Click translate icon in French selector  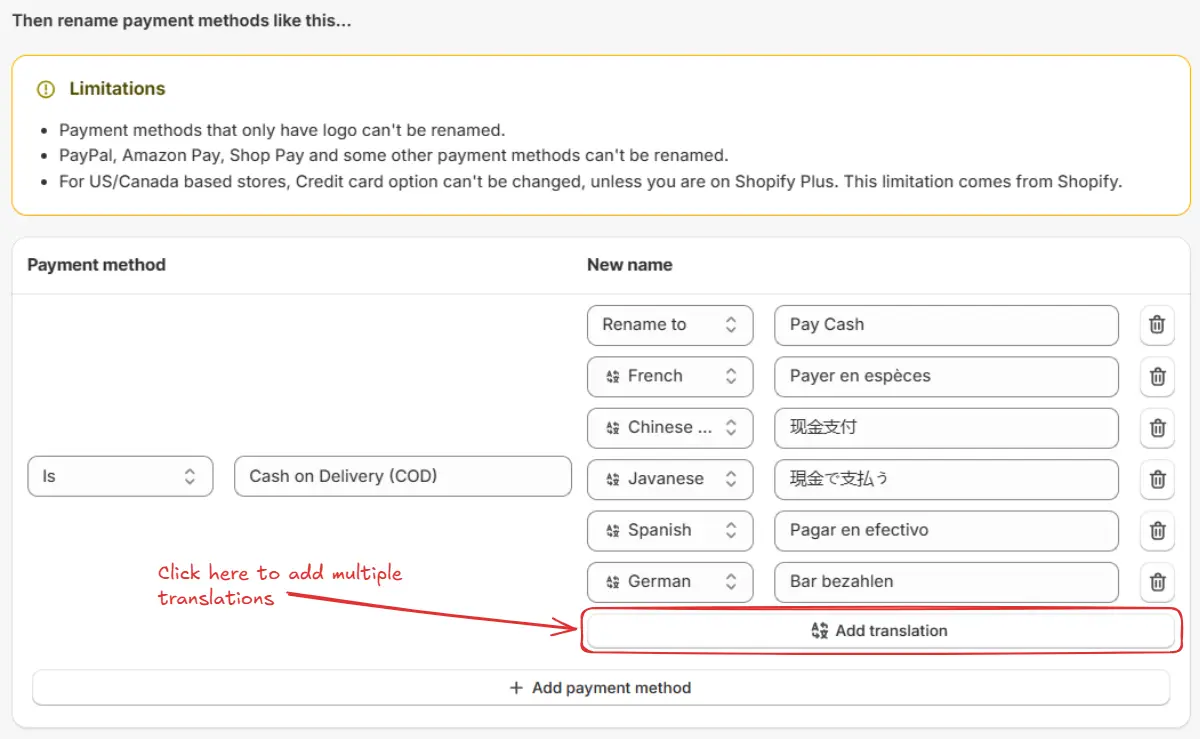coord(613,377)
